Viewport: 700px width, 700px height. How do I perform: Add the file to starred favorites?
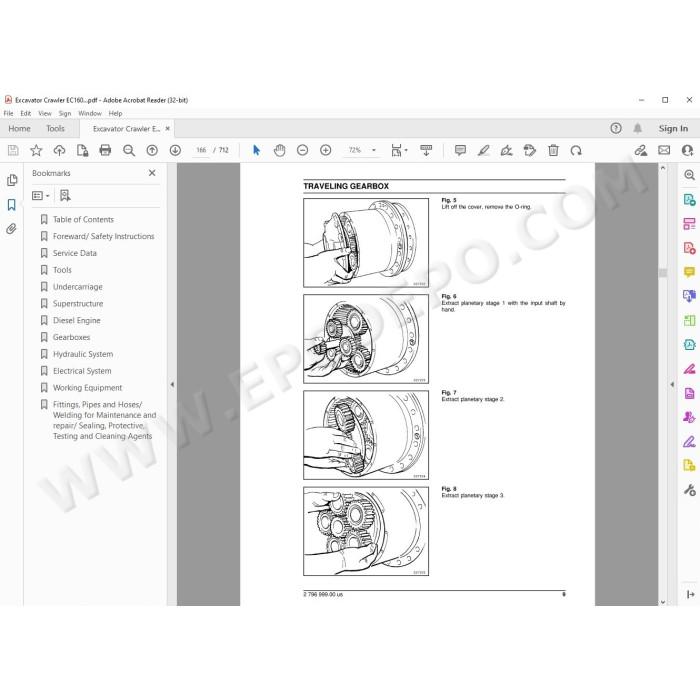[x=36, y=150]
